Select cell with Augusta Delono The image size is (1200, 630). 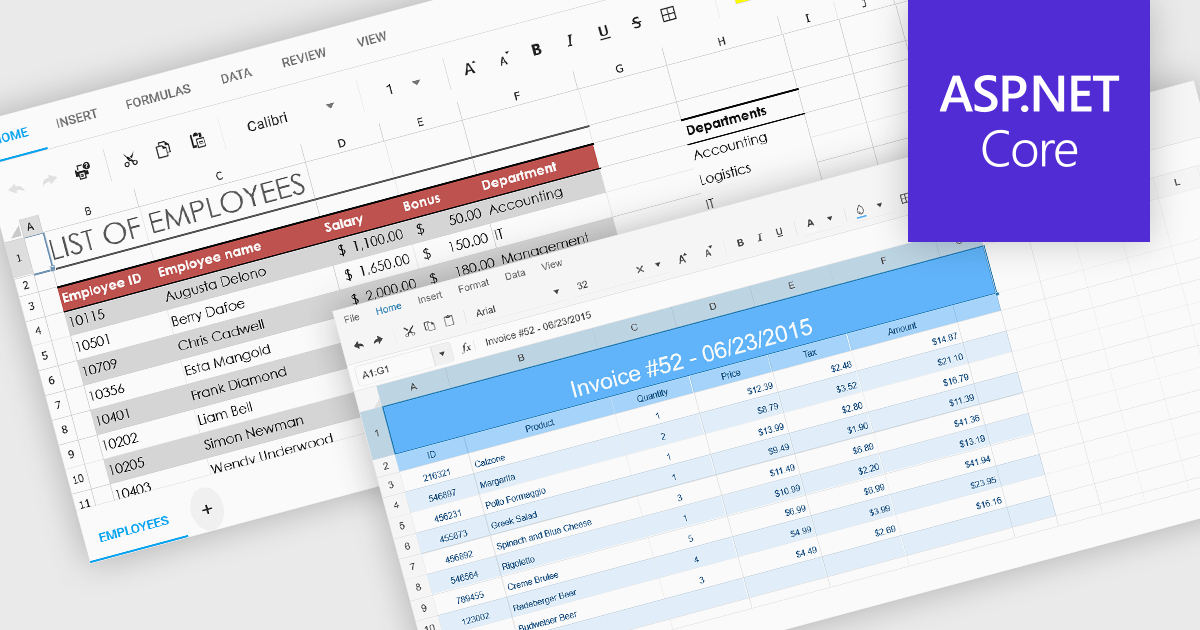[x=216, y=286]
